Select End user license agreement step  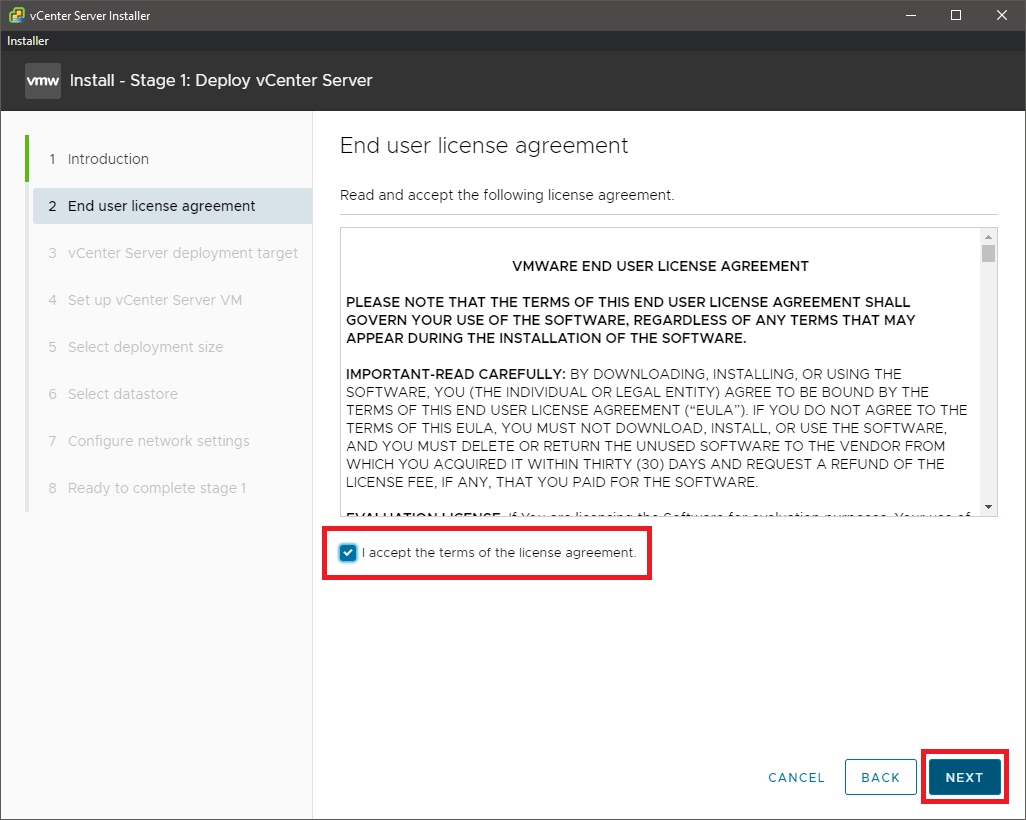tap(161, 206)
